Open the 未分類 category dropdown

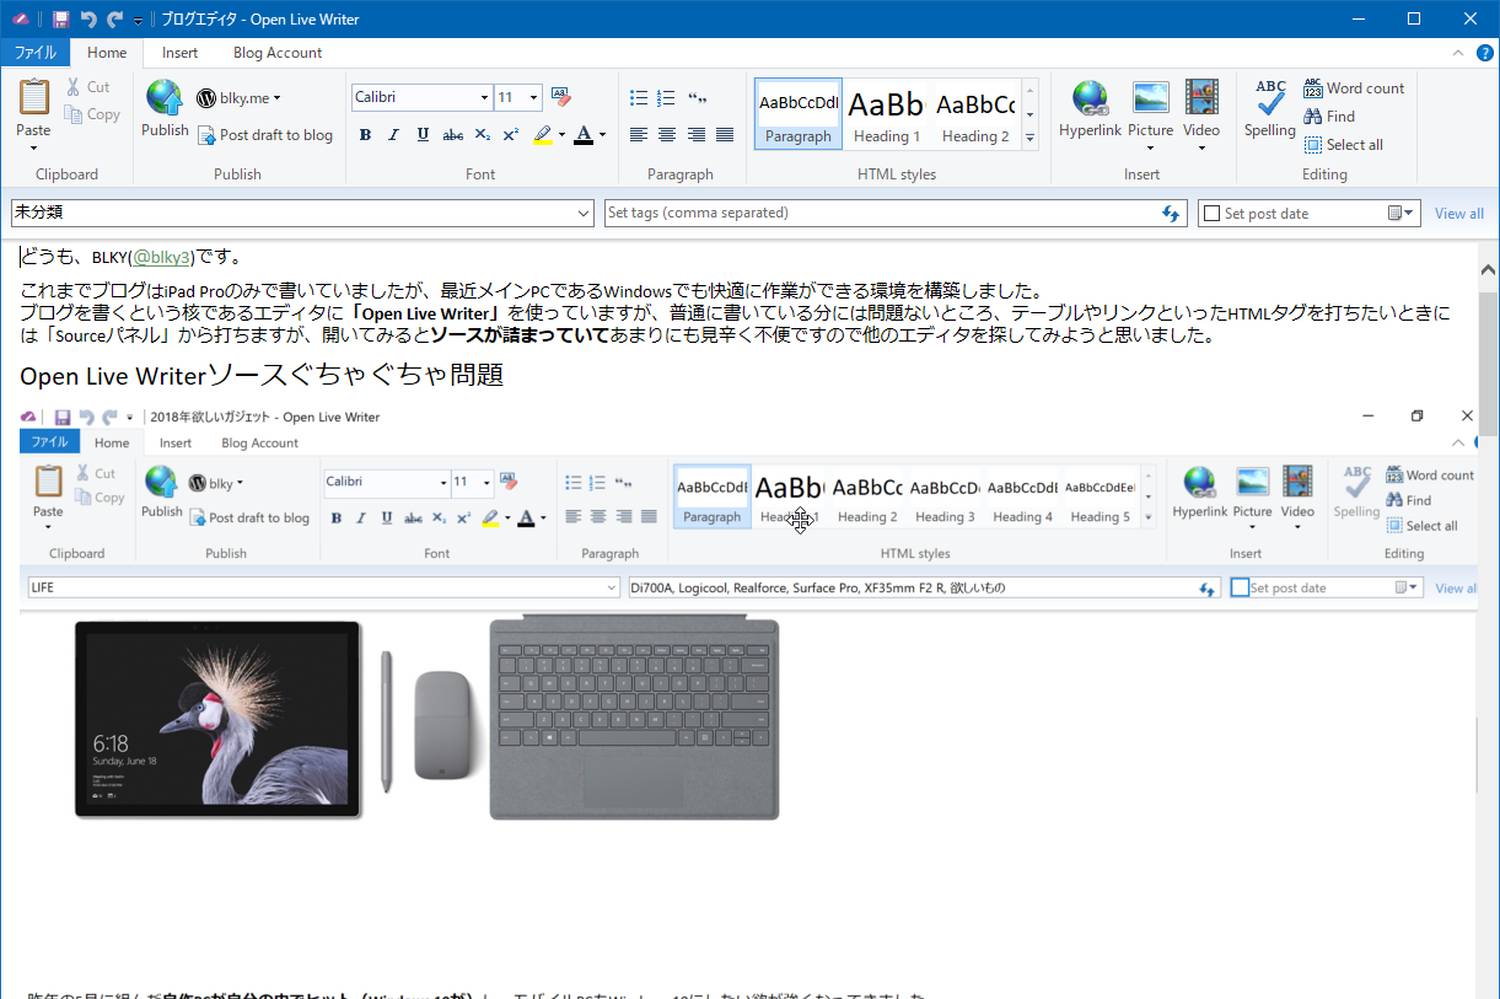point(583,212)
